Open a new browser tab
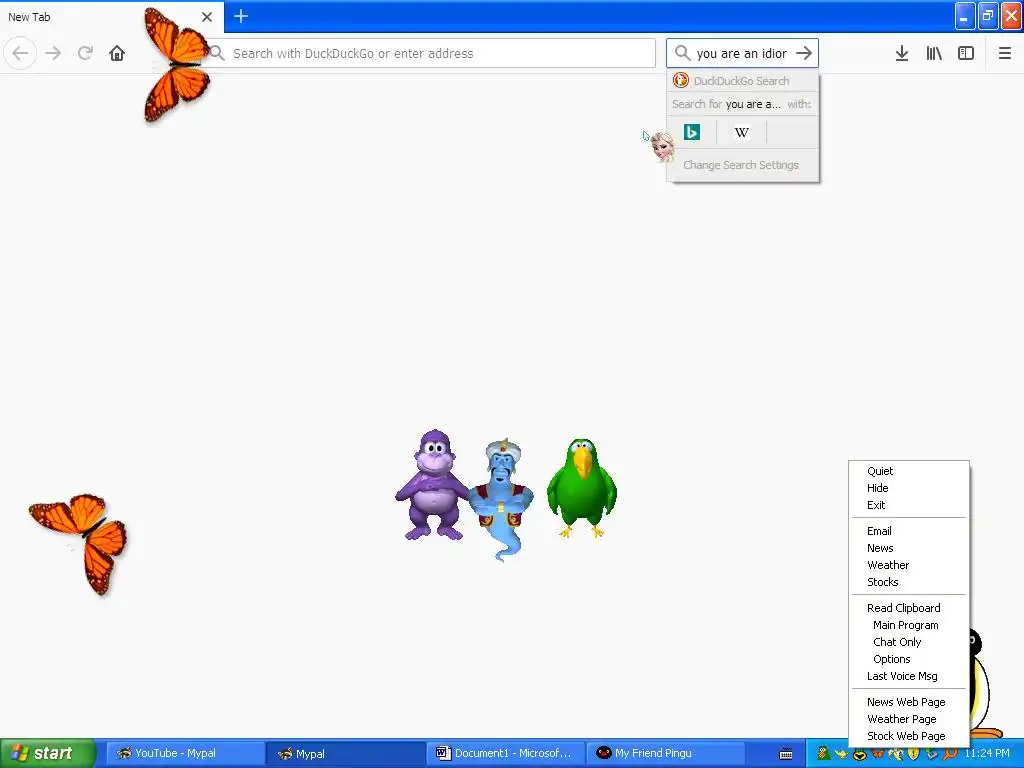 point(240,16)
